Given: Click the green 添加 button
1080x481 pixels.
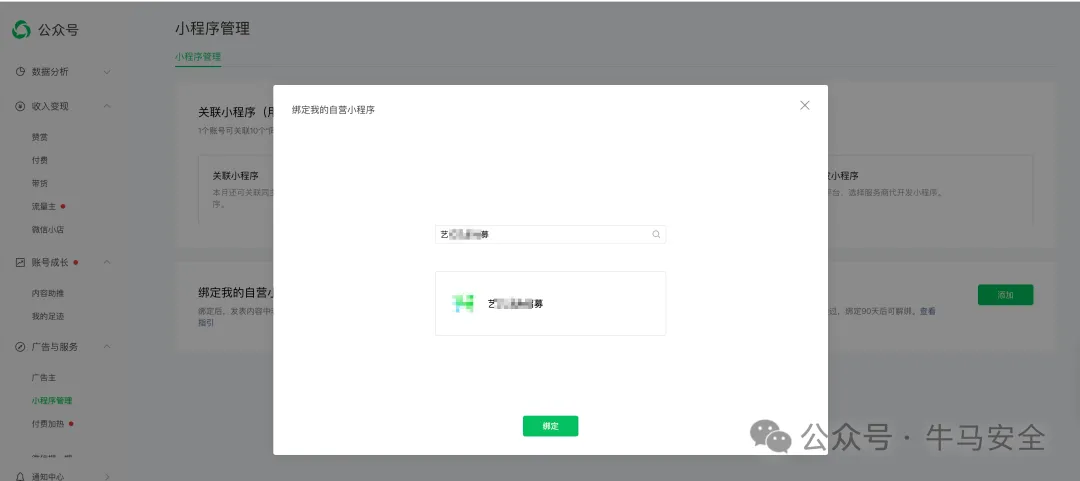Looking at the screenshot, I should point(1005,295).
